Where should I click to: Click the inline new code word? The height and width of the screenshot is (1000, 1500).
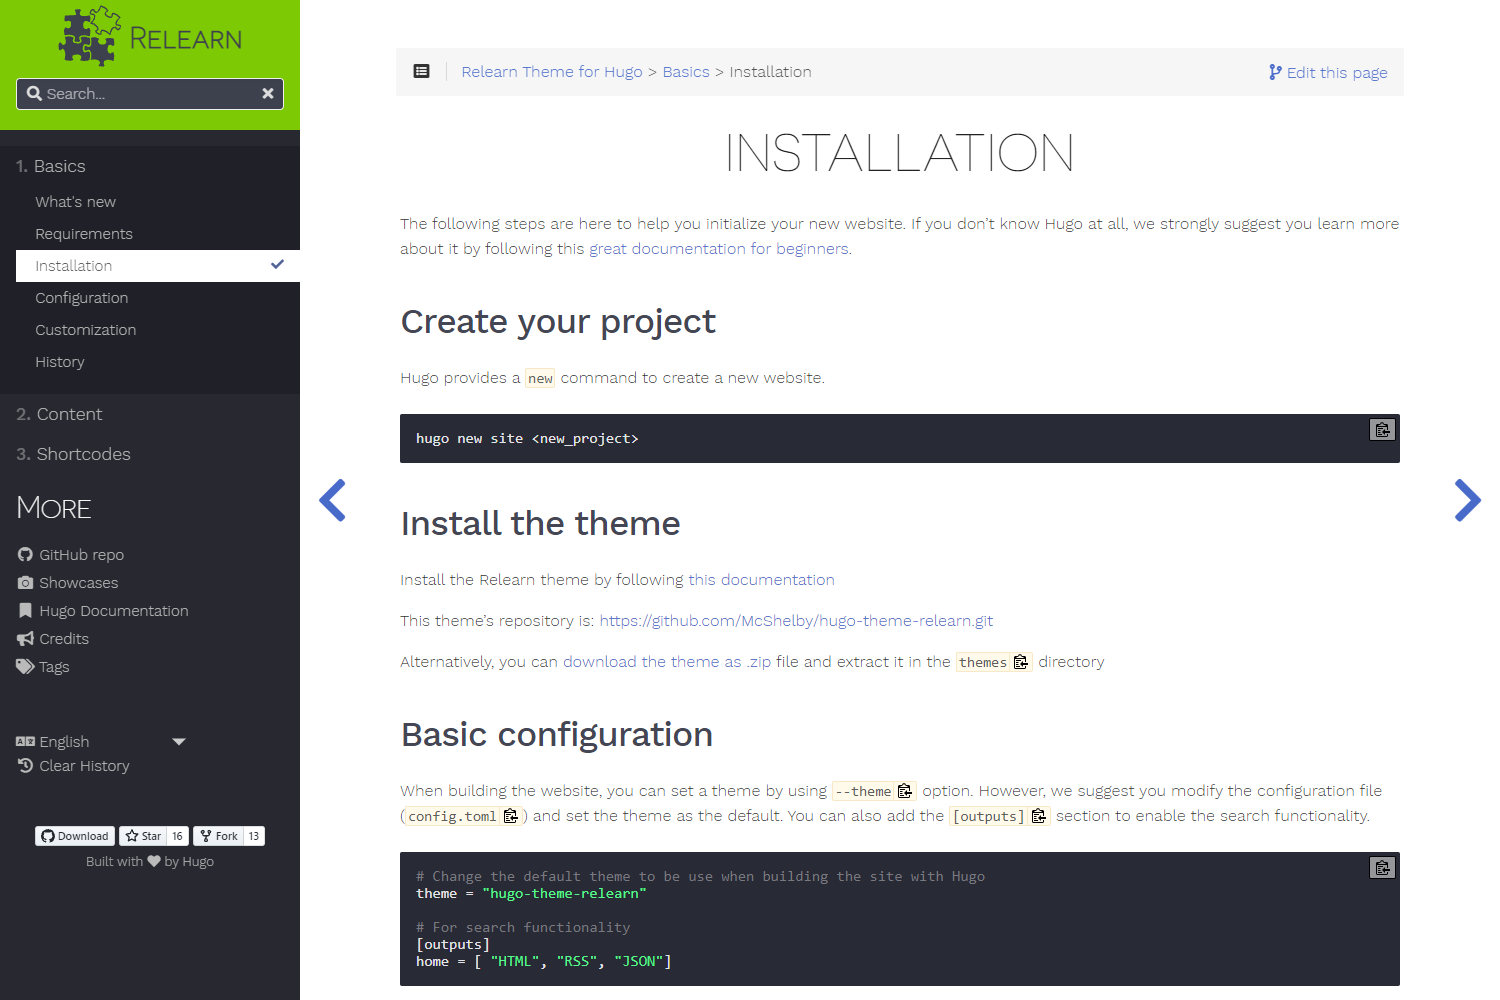pos(540,378)
